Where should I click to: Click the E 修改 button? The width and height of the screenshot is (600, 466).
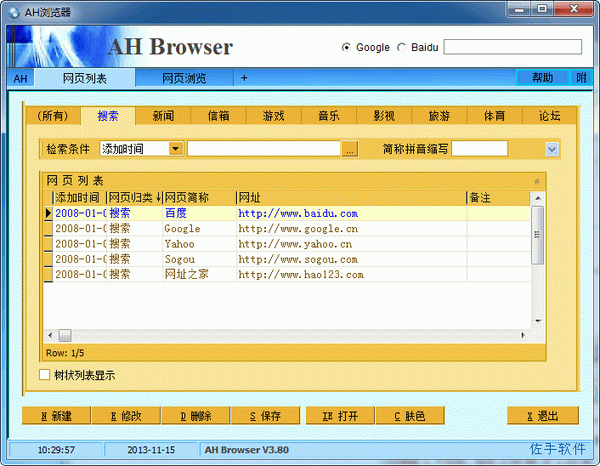pyautogui.click(x=126, y=416)
